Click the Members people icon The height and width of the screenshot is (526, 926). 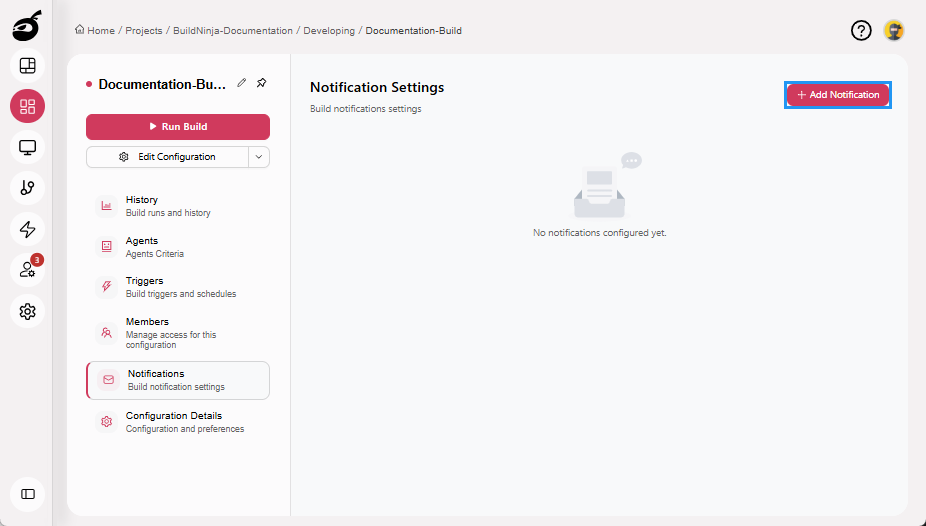(x=106, y=333)
